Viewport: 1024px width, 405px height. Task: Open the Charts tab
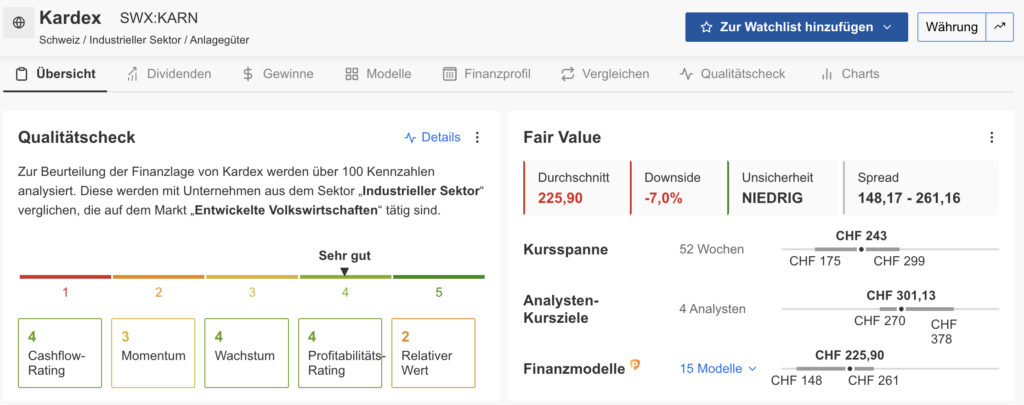[849, 74]
